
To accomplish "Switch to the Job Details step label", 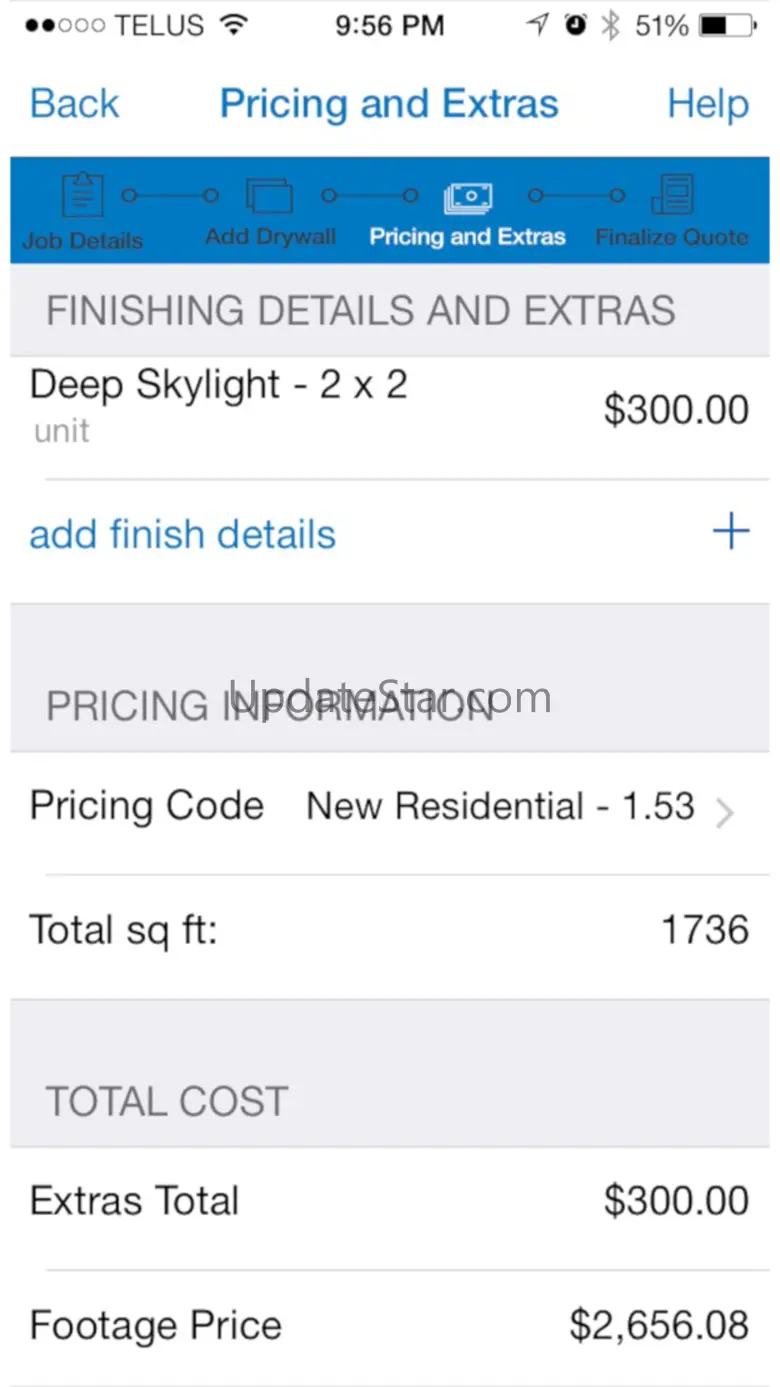I will (x=83, y=241).
